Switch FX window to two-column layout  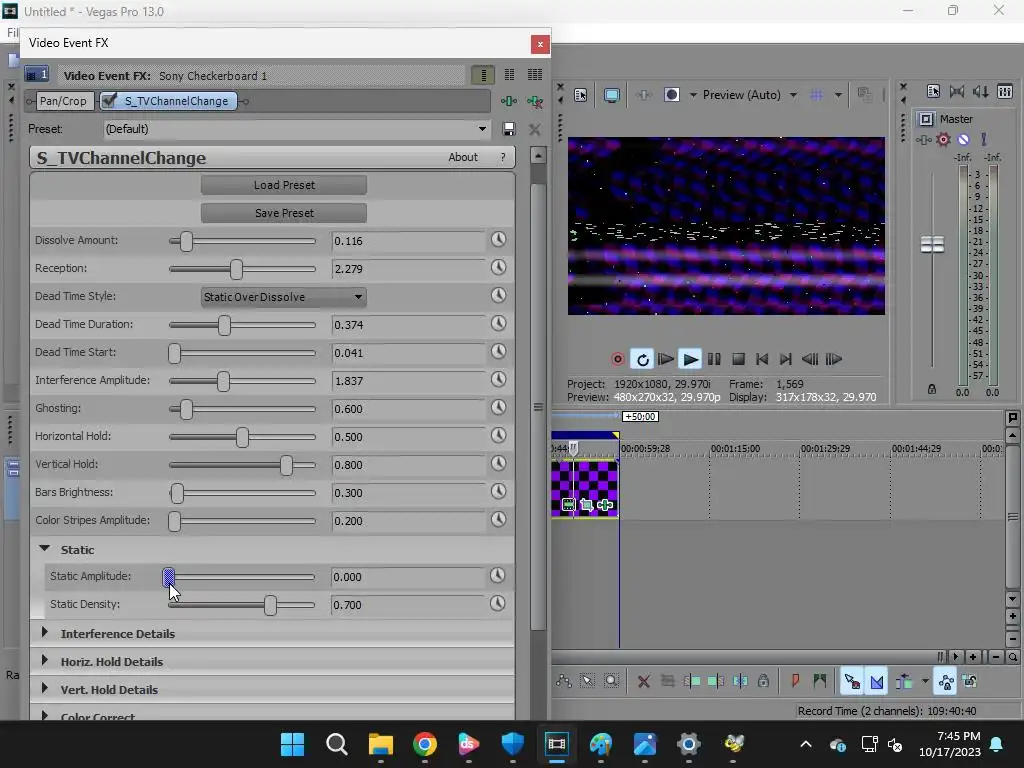[x=509, y=75]
